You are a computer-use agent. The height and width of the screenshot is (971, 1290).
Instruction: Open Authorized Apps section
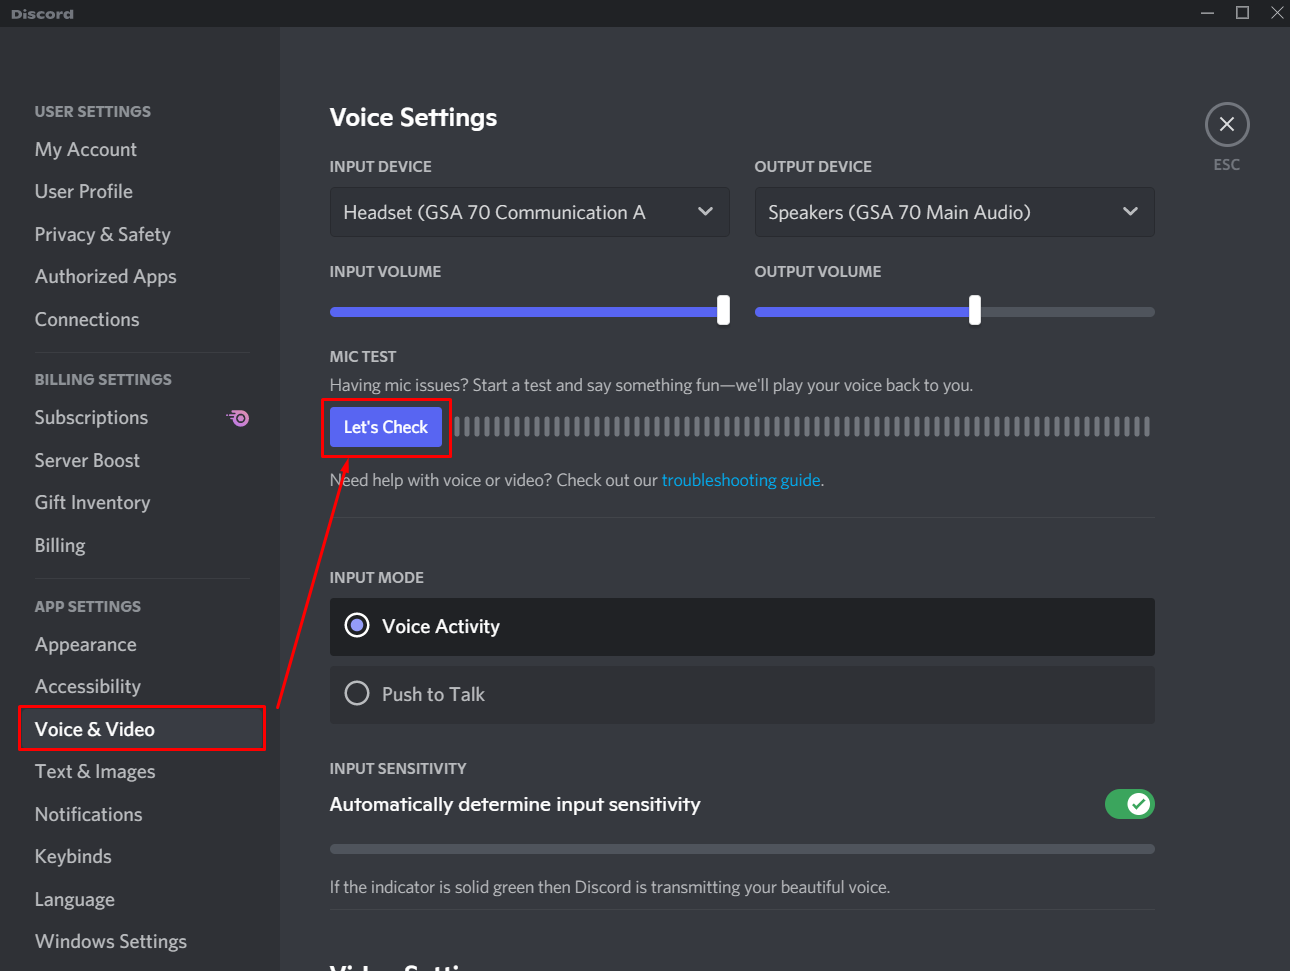coord(106,276)
